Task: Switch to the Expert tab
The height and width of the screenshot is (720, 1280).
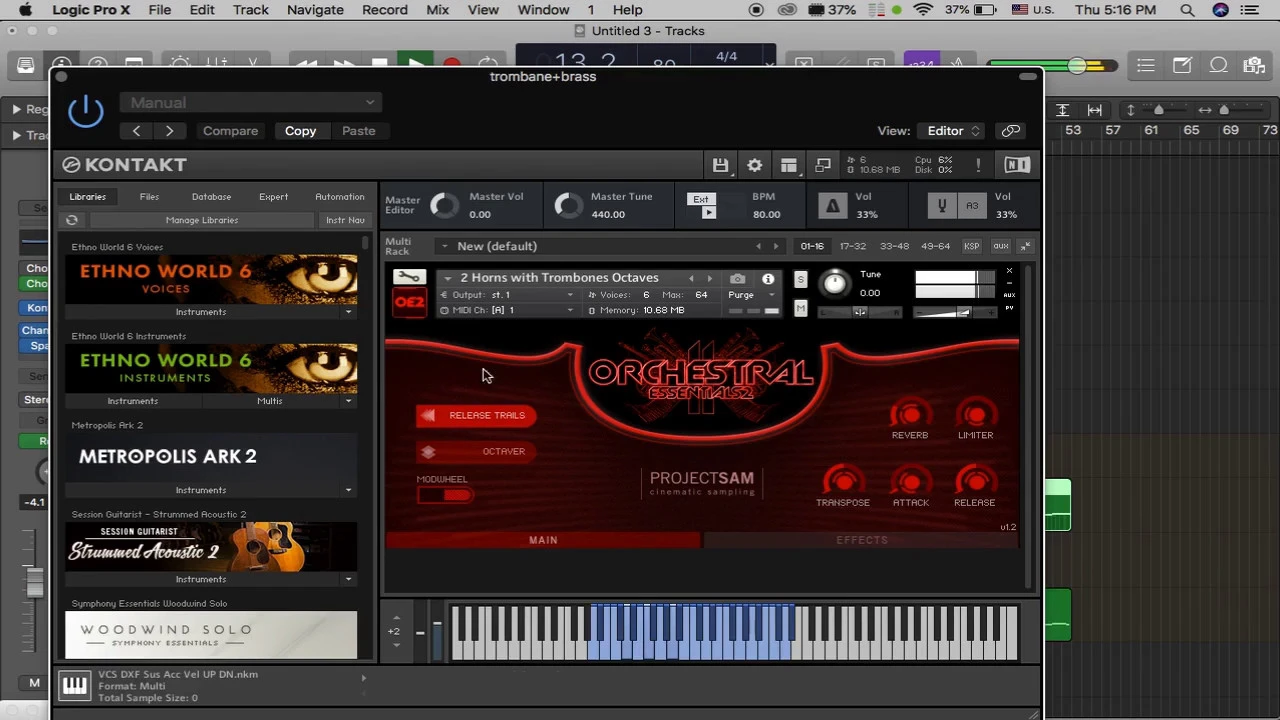Action: tap(273, 197)
